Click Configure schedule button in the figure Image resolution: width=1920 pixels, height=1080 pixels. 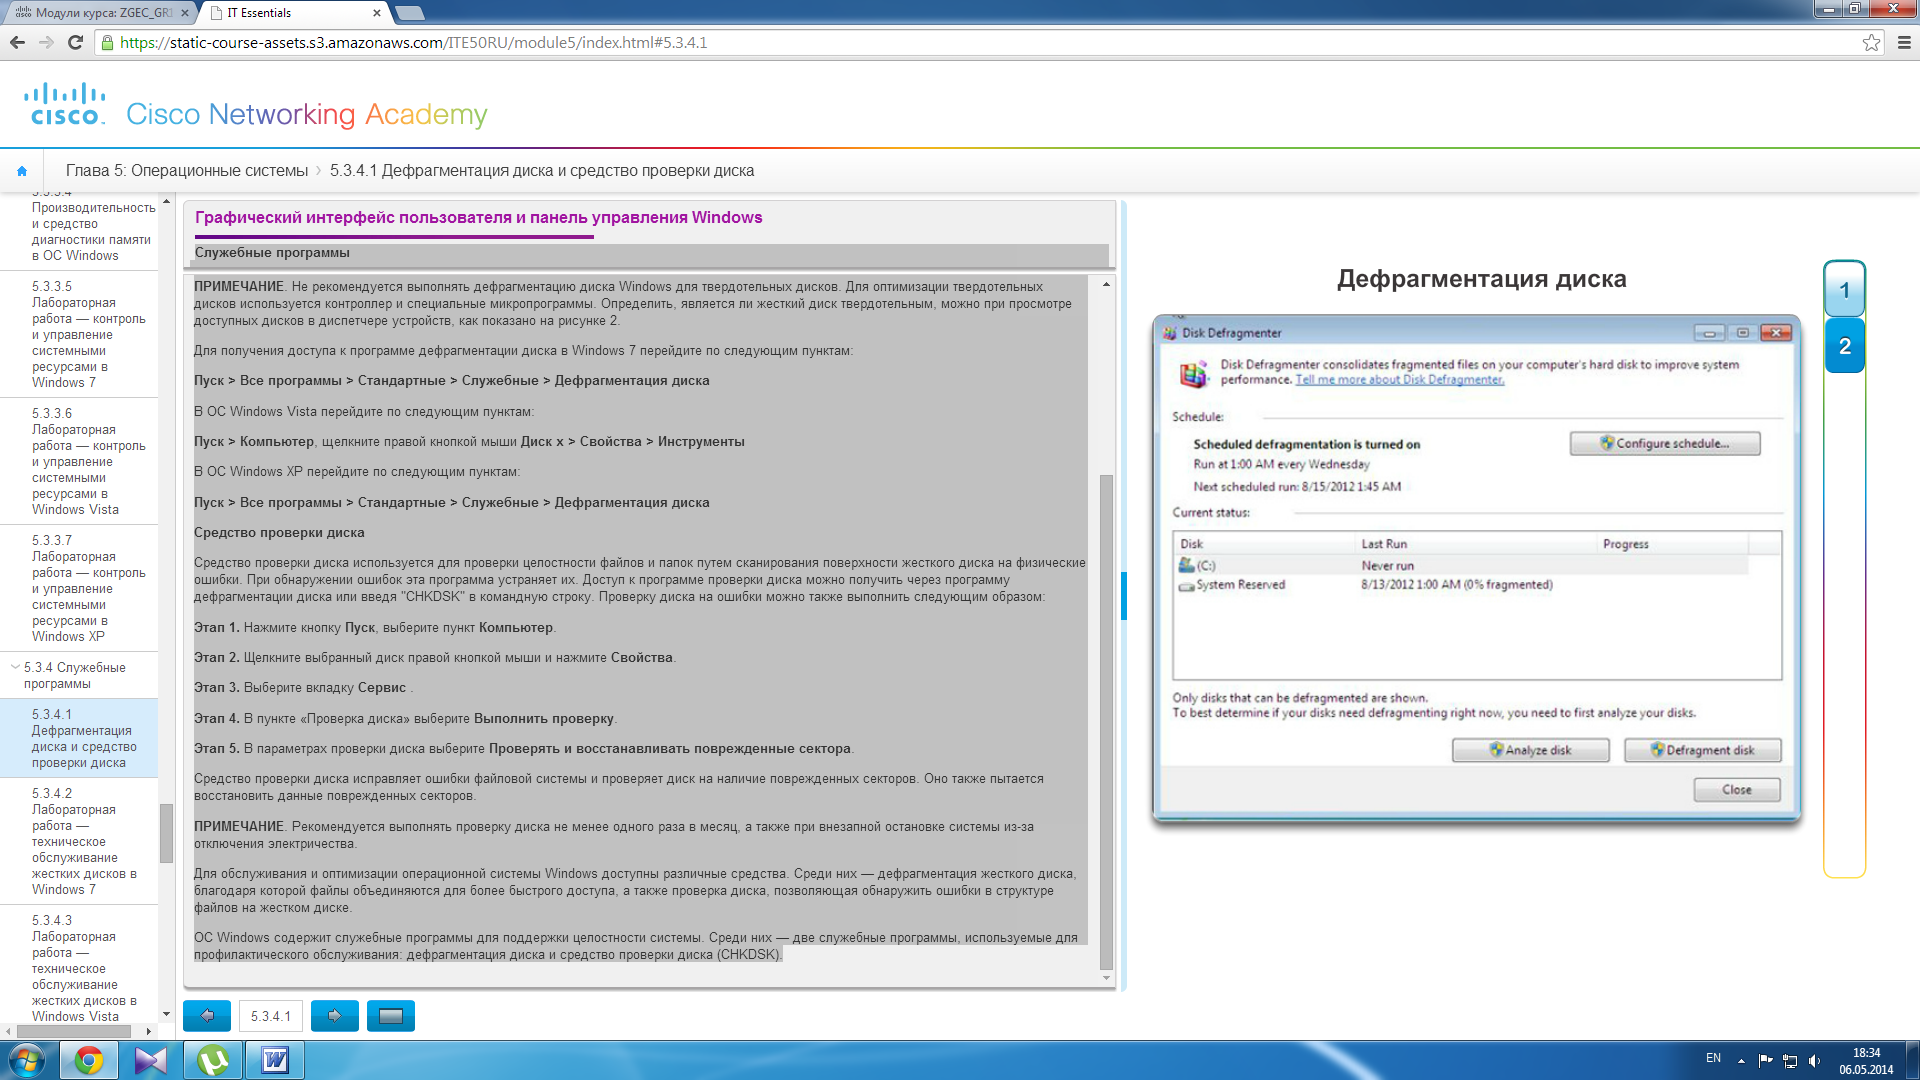point(1665,443)
